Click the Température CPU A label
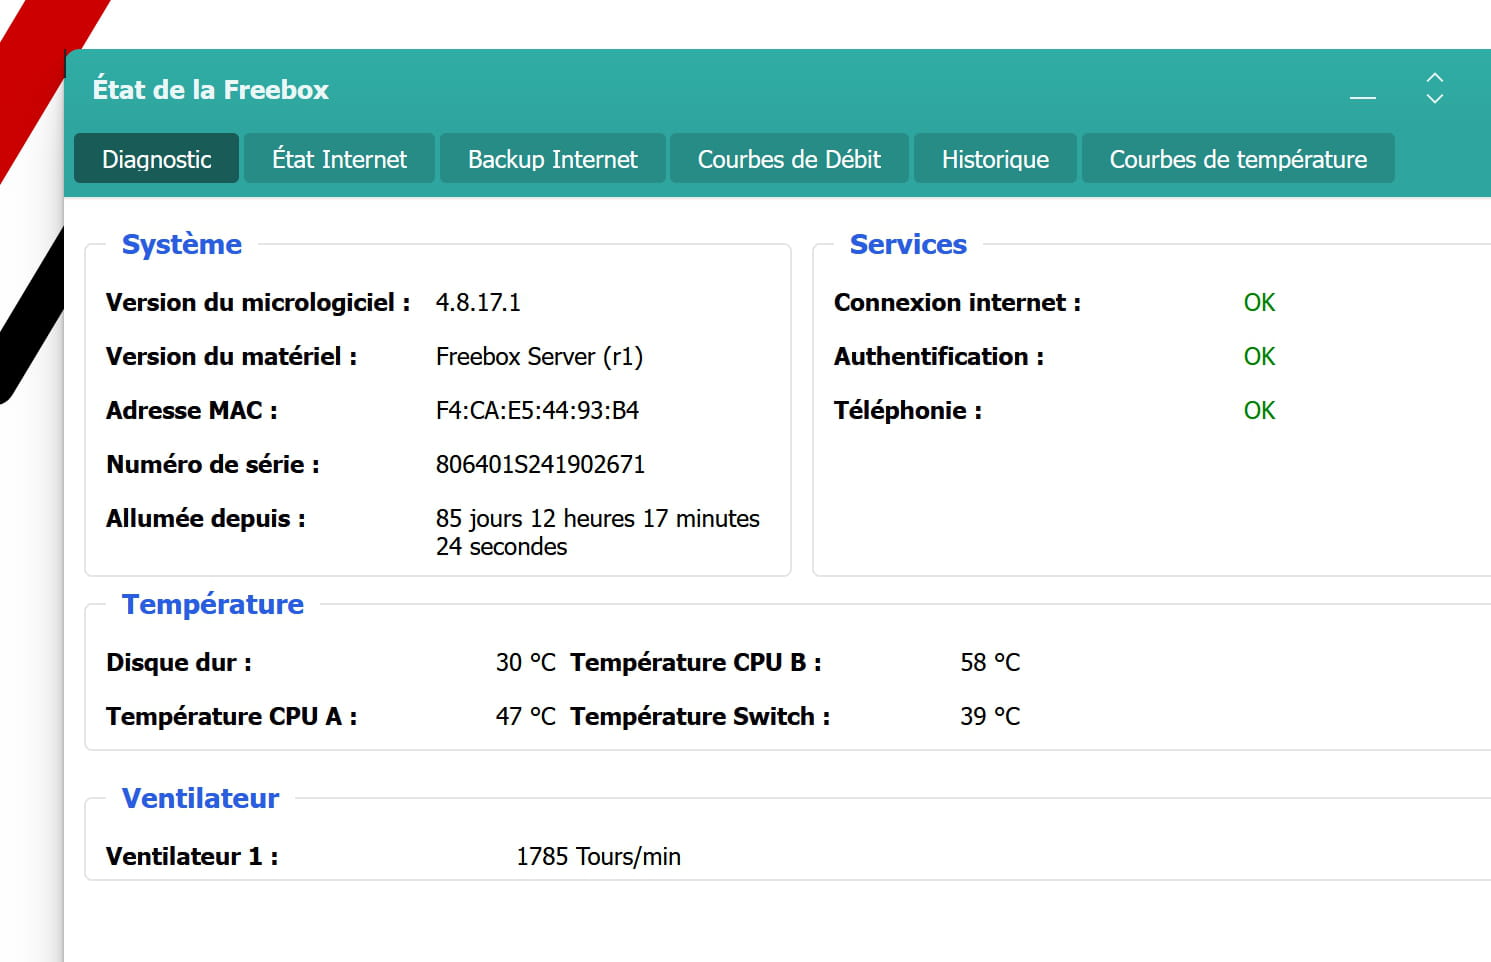Viewport: 1491px width, 962px height. [x=231, y=717]
